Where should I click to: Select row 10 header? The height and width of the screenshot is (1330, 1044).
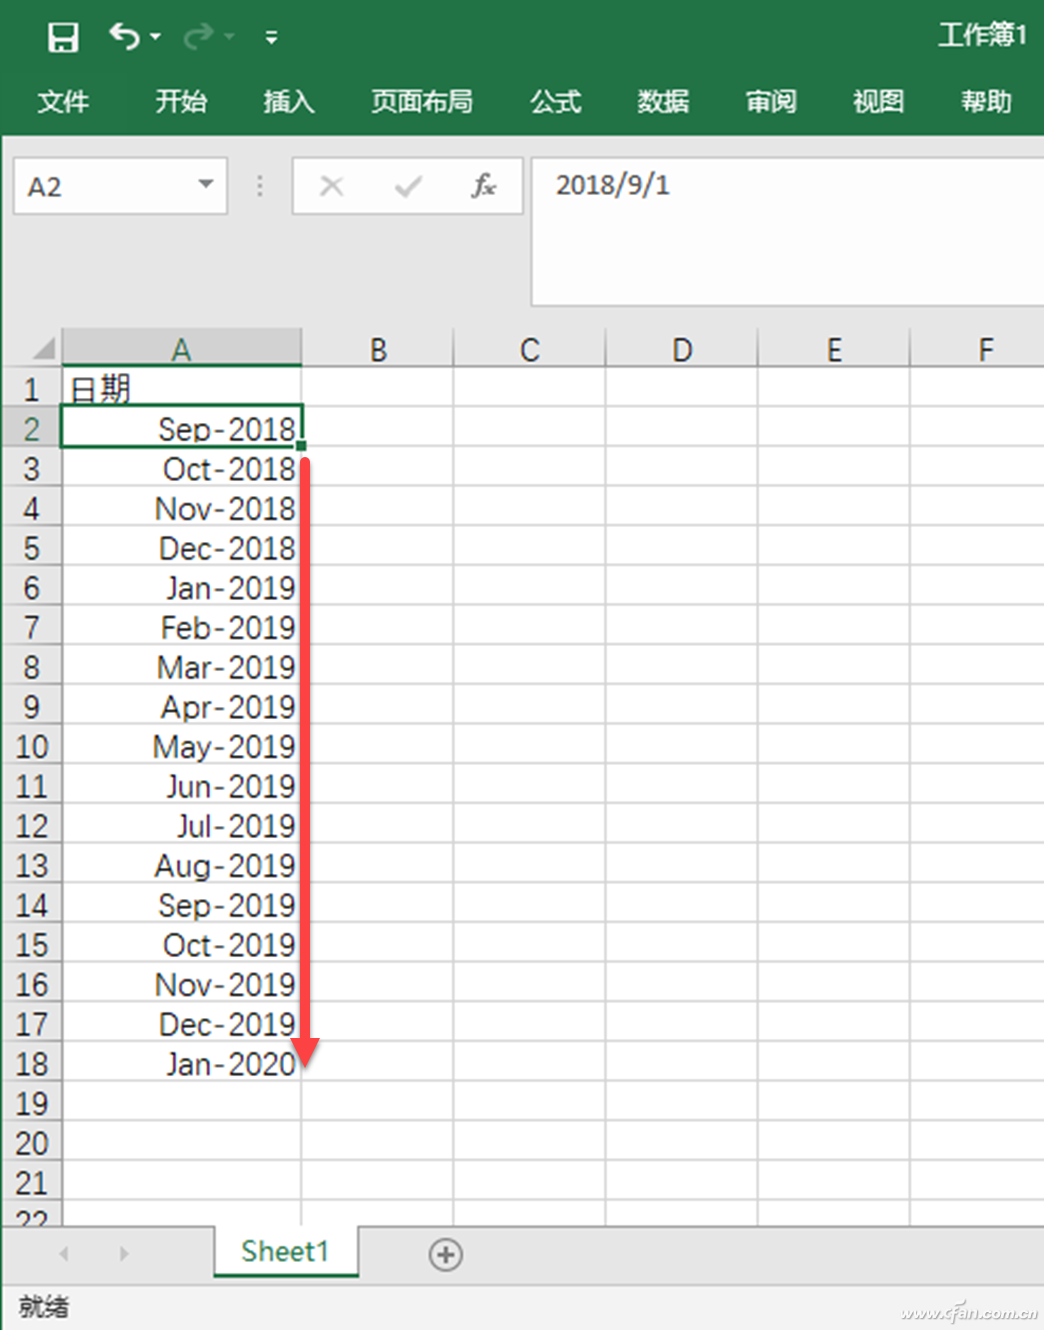31,746
